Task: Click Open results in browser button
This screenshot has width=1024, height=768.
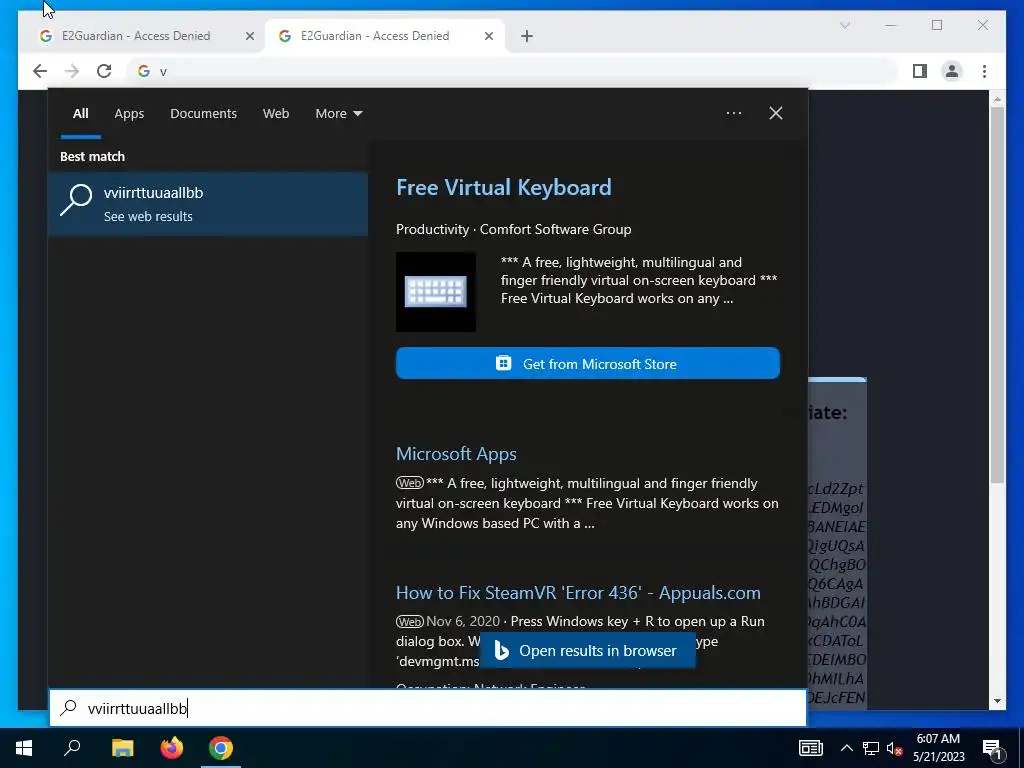Action: (588, 650)
